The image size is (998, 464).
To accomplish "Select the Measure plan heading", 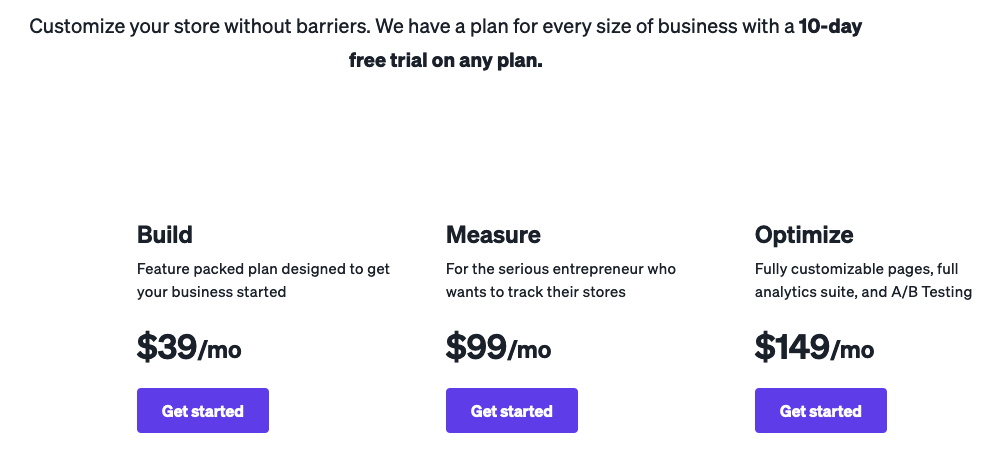I will point(493,235).
